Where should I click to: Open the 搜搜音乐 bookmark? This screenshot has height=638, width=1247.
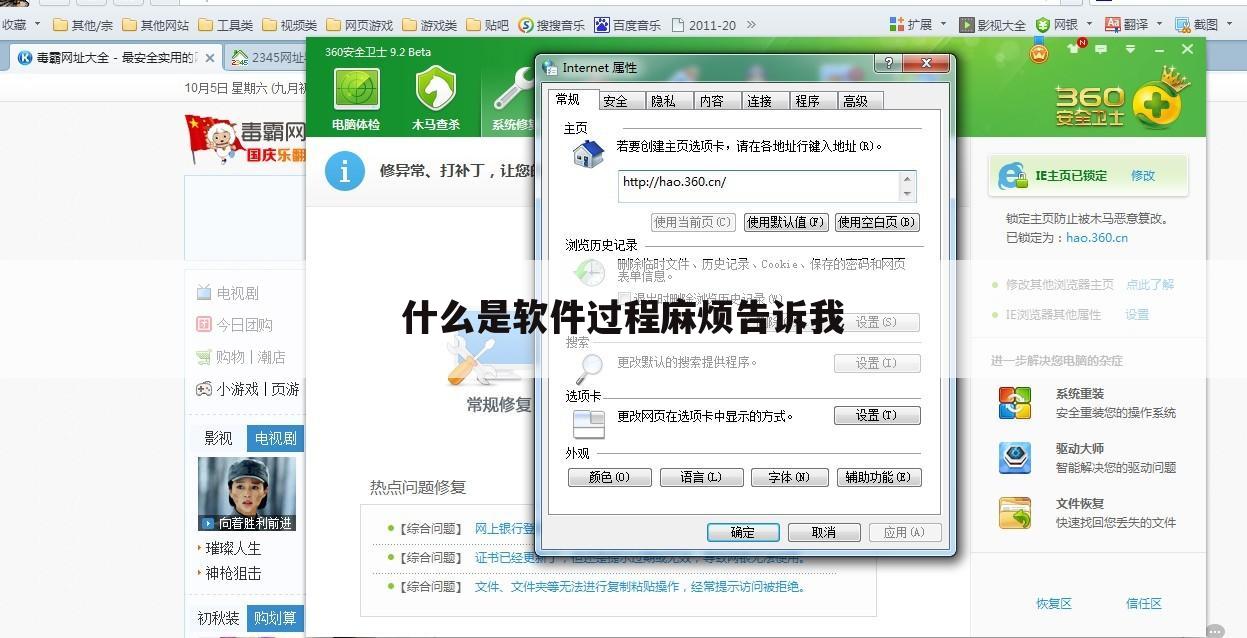tap(551, 25)
